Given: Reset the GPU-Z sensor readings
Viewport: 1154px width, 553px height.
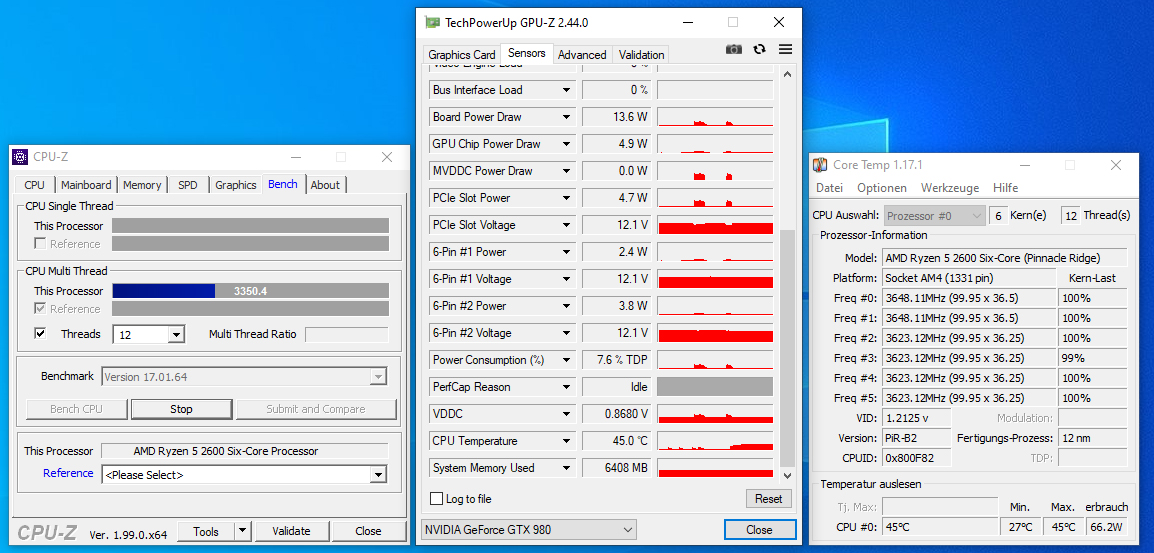Looking at the screenshot, I should click(x=768, y=499).
